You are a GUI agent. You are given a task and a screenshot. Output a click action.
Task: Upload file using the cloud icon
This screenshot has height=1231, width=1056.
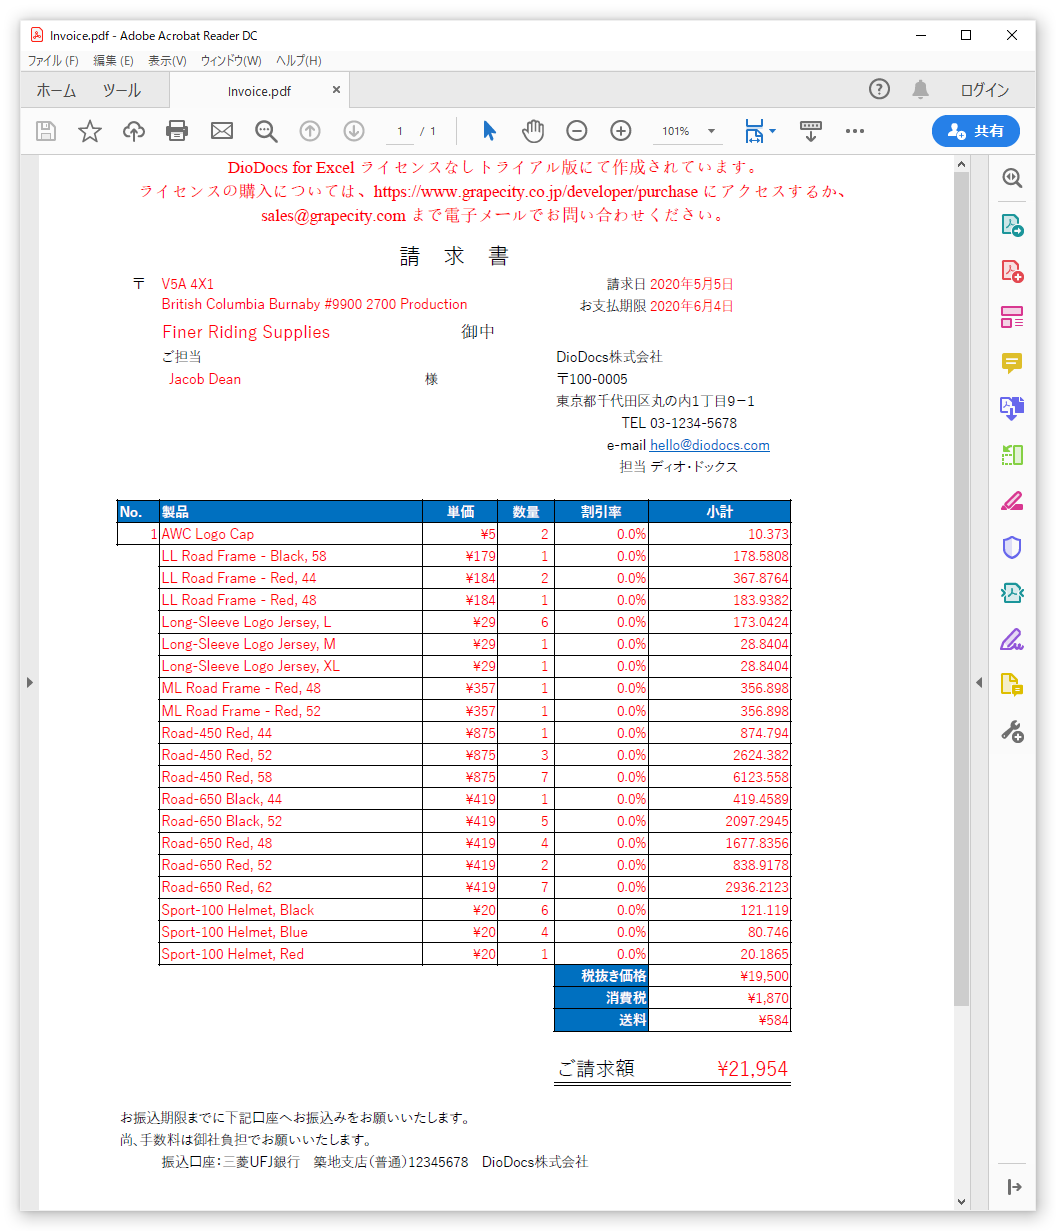(134, 131)
